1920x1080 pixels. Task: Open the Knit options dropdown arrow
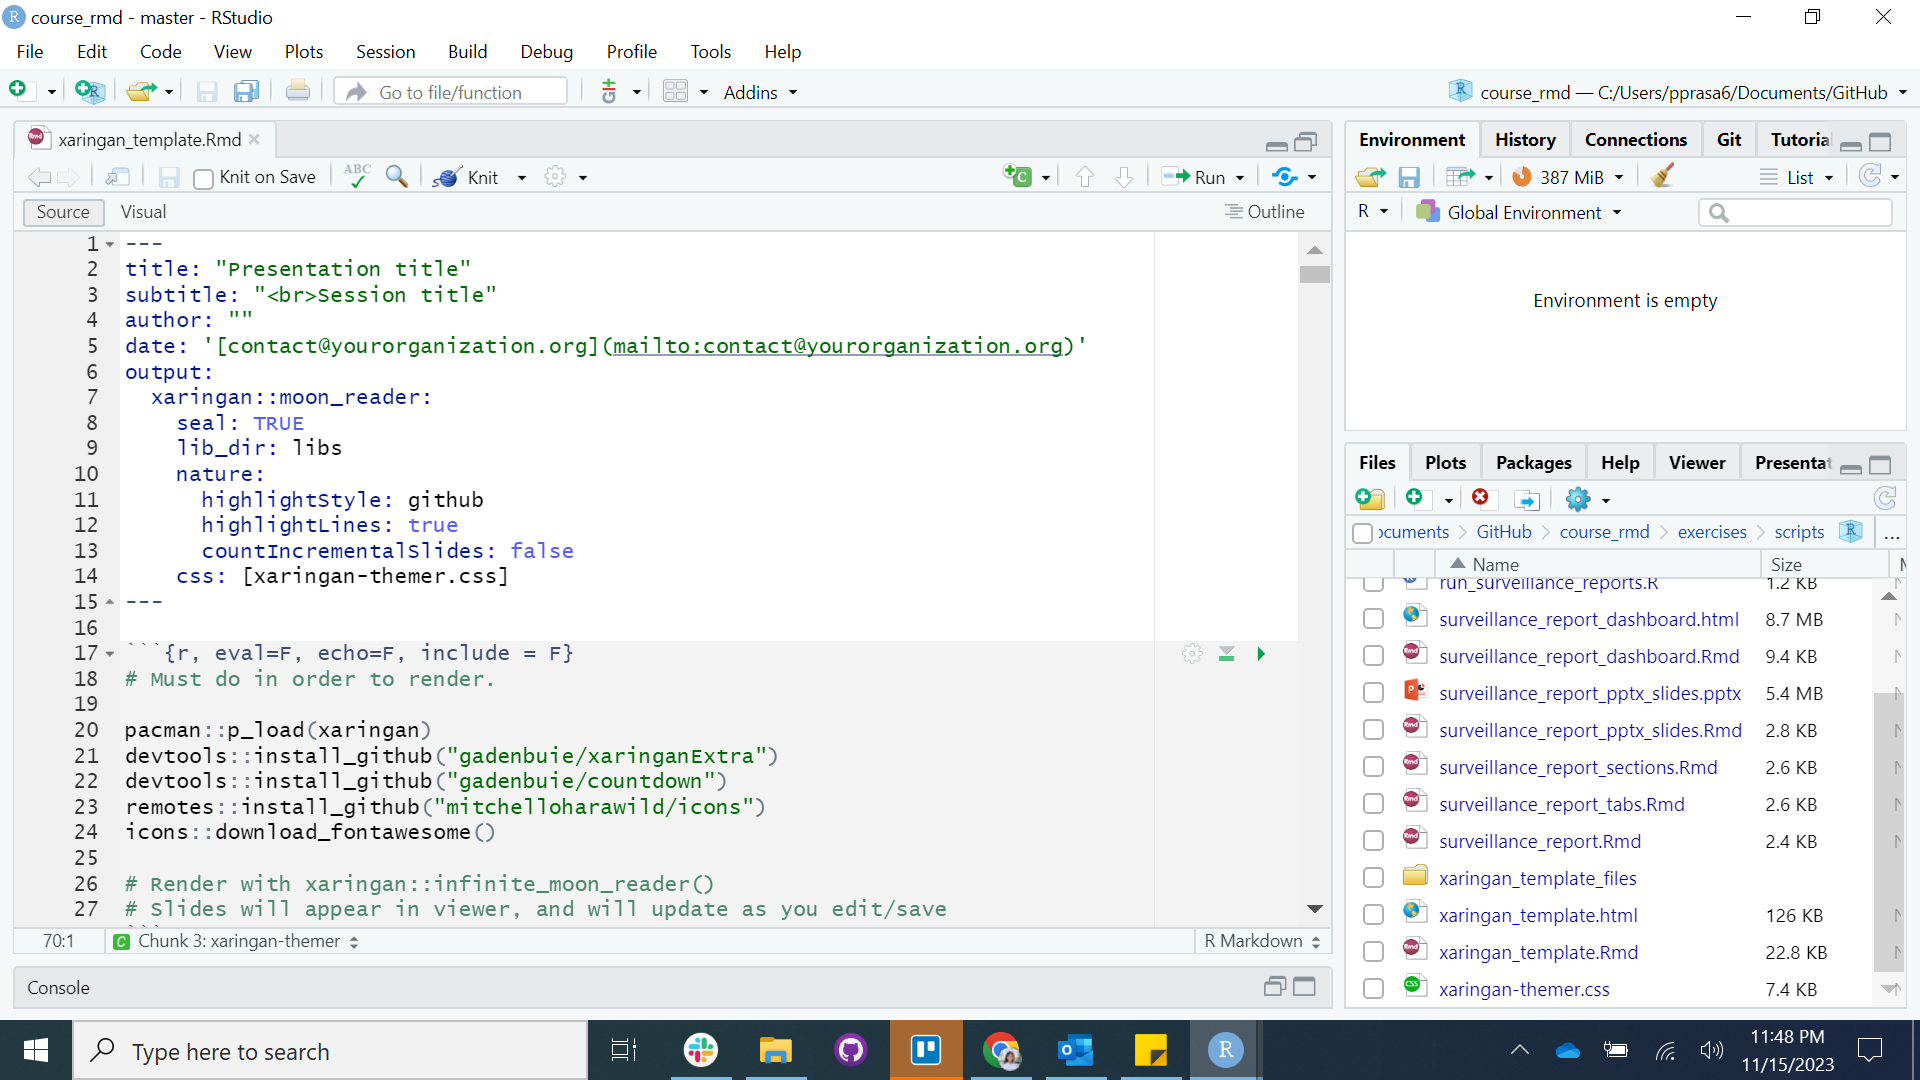click(521, 178)
